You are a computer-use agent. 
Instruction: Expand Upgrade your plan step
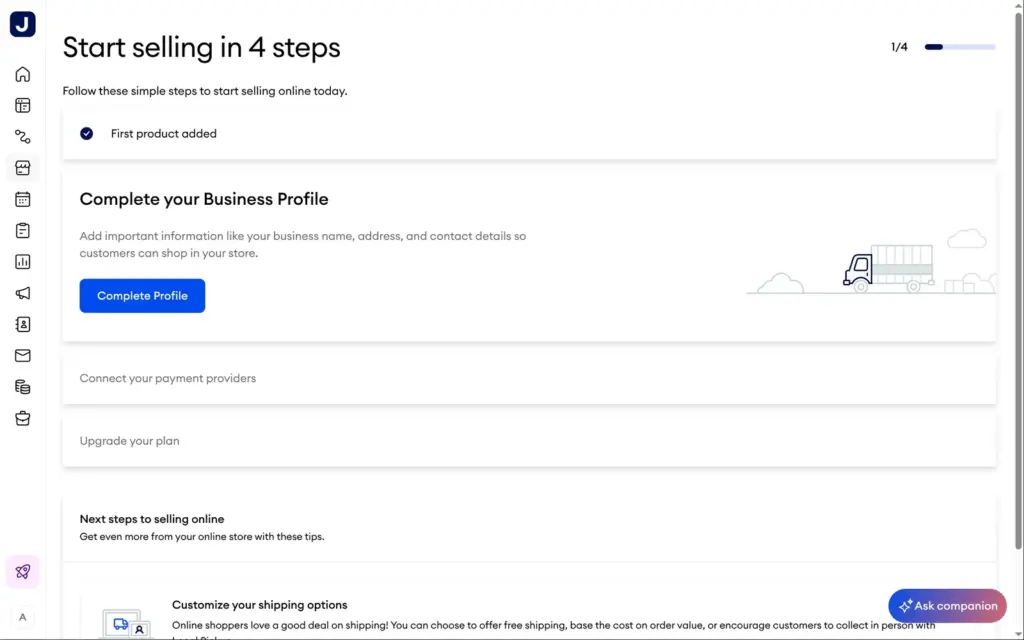(x=529, y=441)
